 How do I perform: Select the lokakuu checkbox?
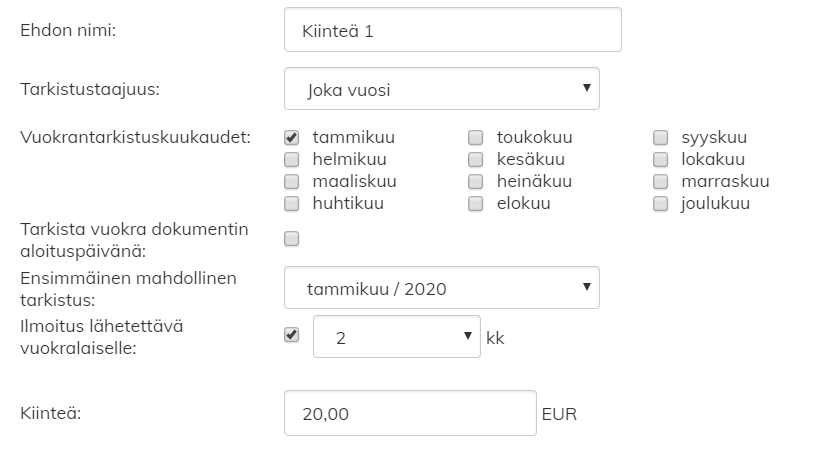point(661,159)
